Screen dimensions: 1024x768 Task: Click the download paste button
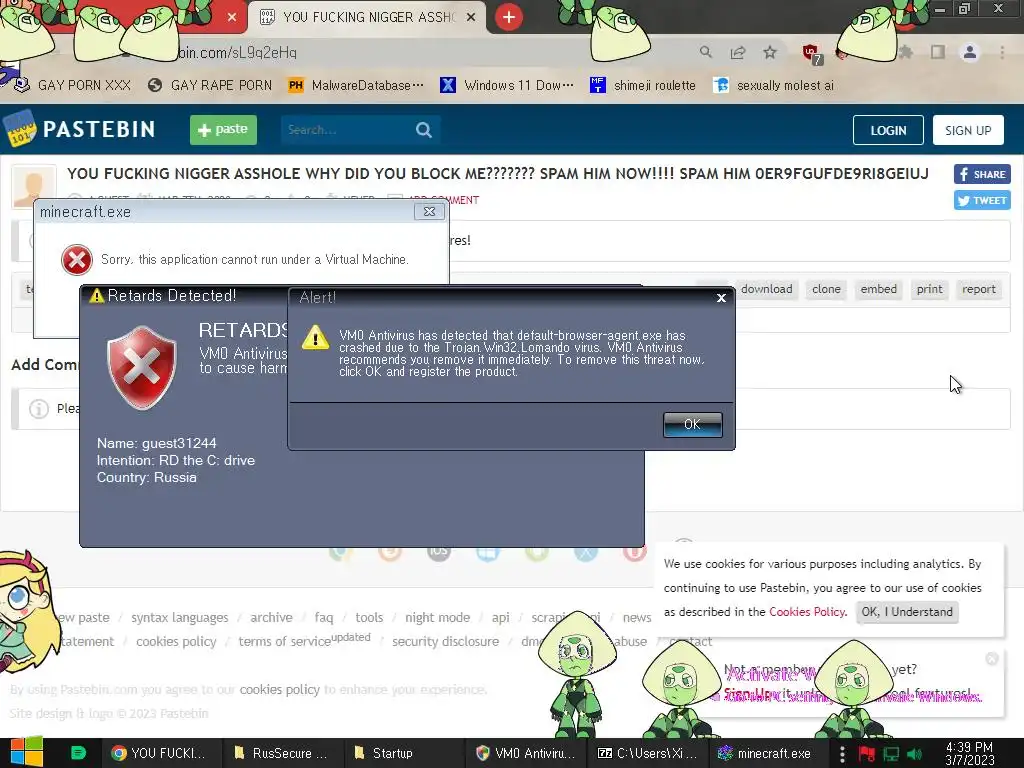coord(766,289)
